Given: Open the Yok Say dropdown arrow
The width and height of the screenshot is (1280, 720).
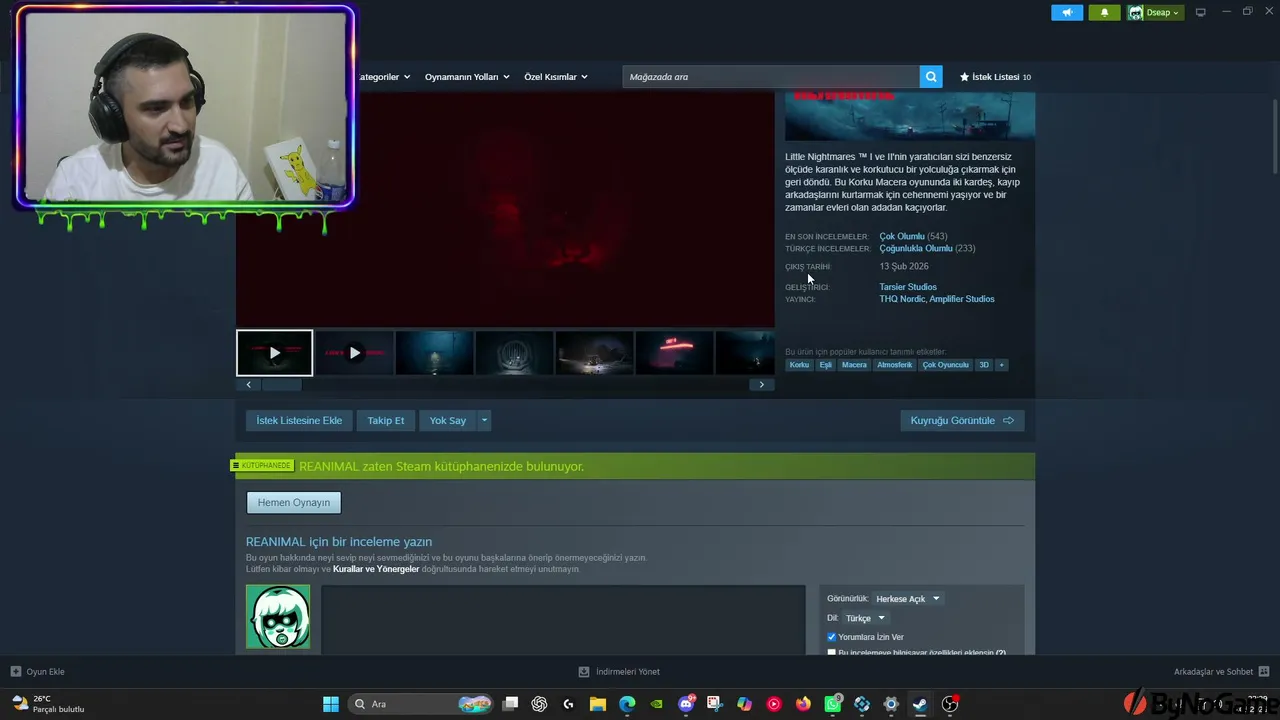Looking at the screenshot, I should [x=484, y=421].
